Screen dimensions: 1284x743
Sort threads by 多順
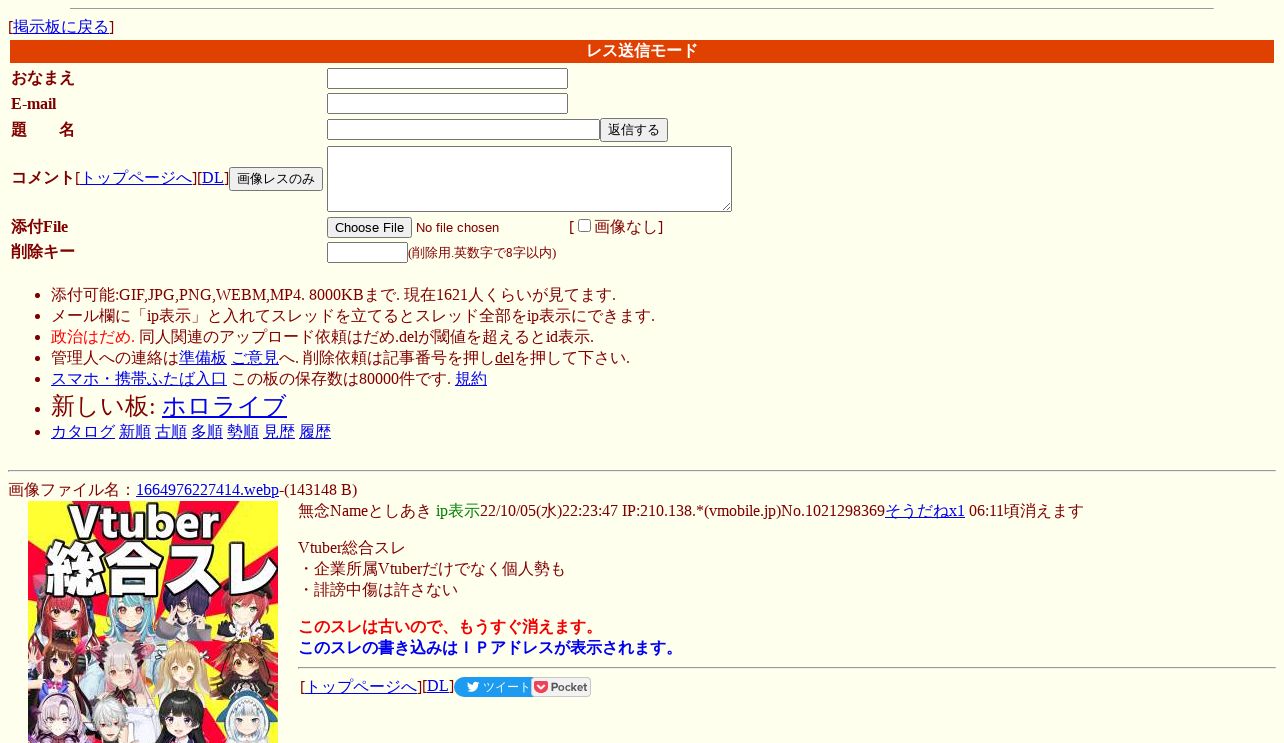coord(207,432)
